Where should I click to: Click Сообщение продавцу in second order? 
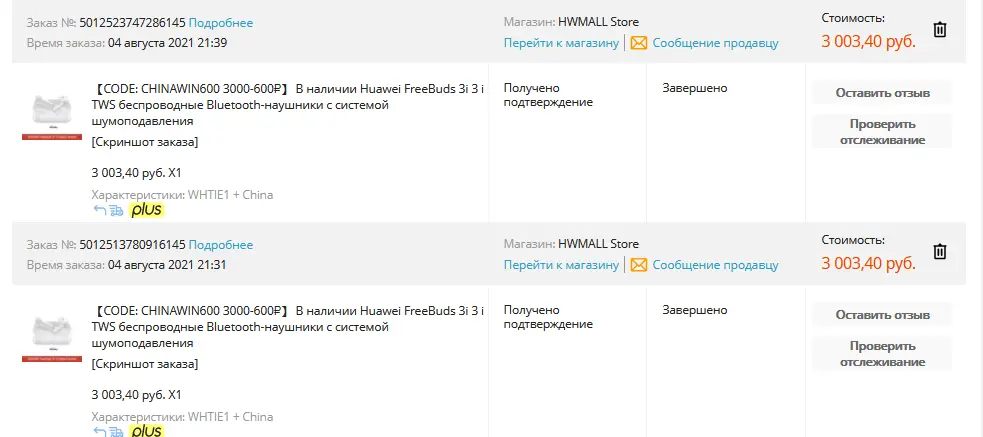(715, 265)
